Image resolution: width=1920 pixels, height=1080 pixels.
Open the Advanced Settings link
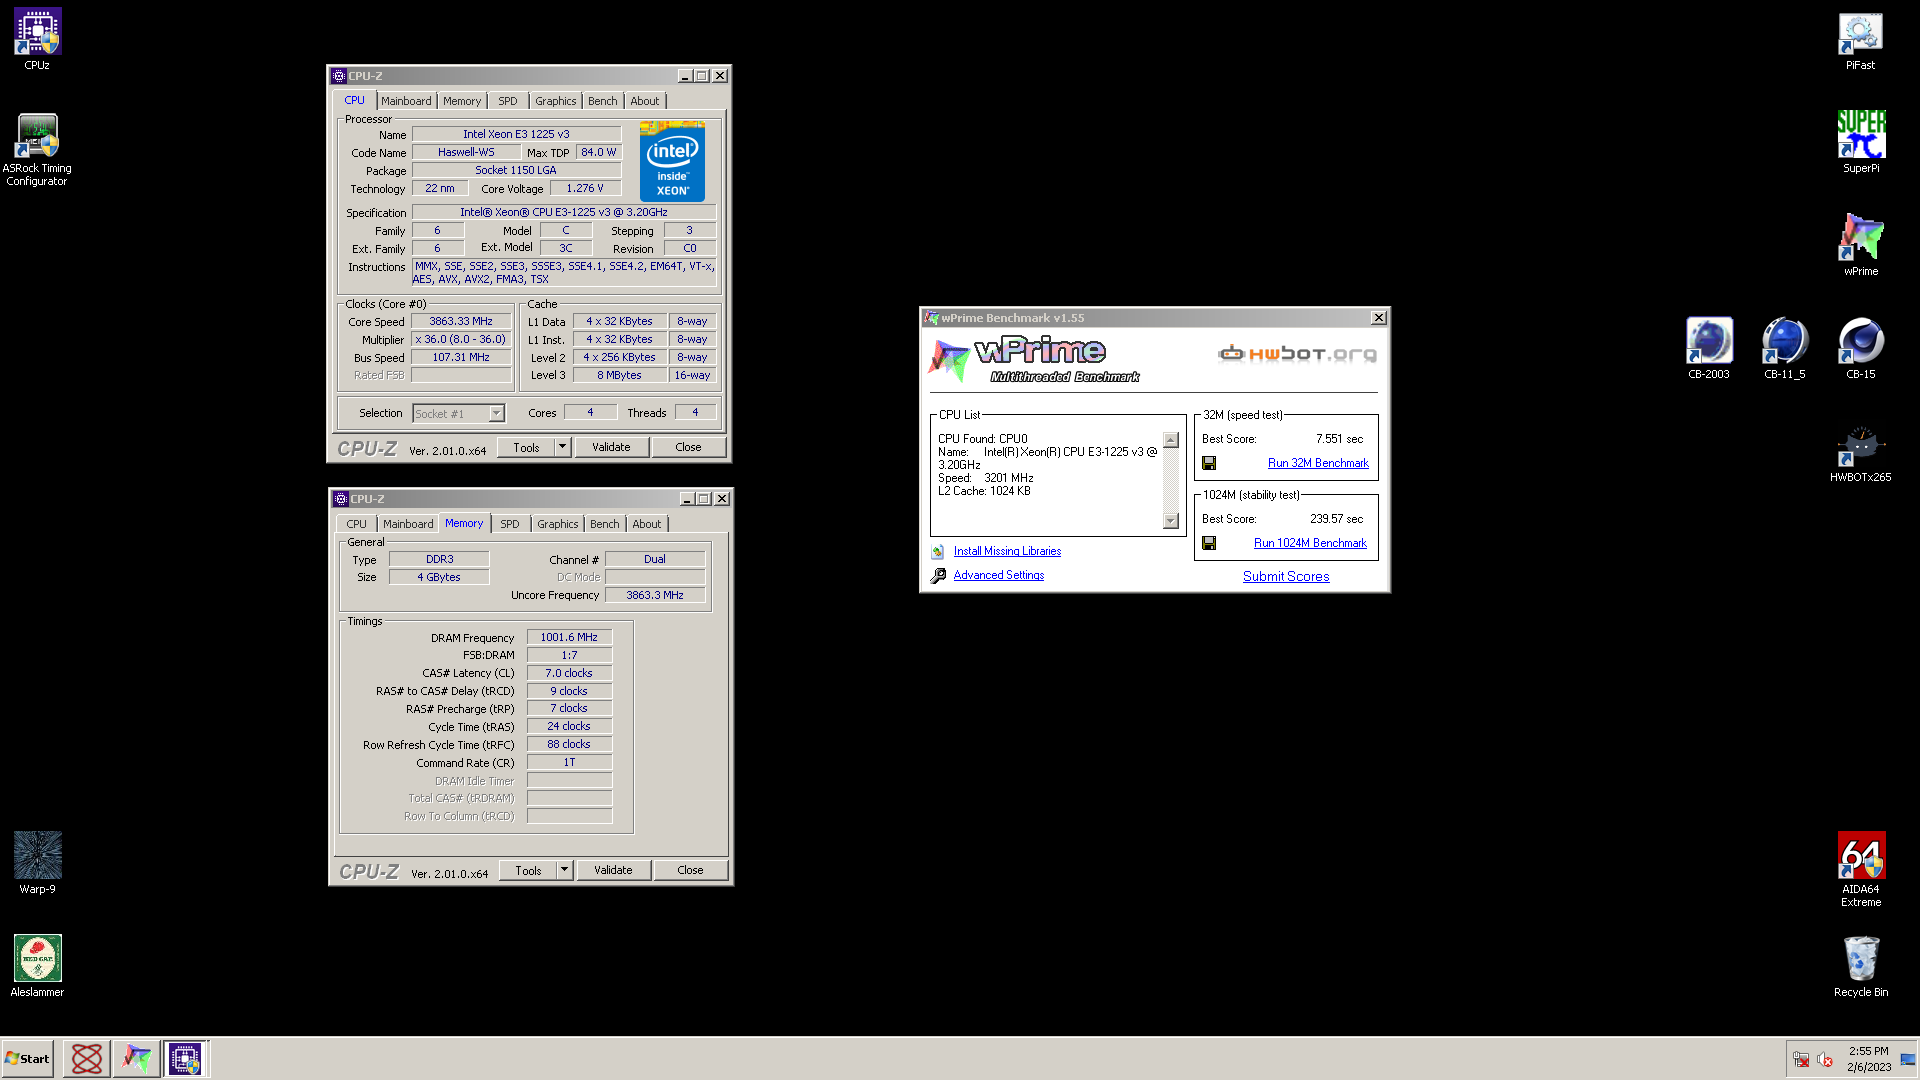click(998, 575)
